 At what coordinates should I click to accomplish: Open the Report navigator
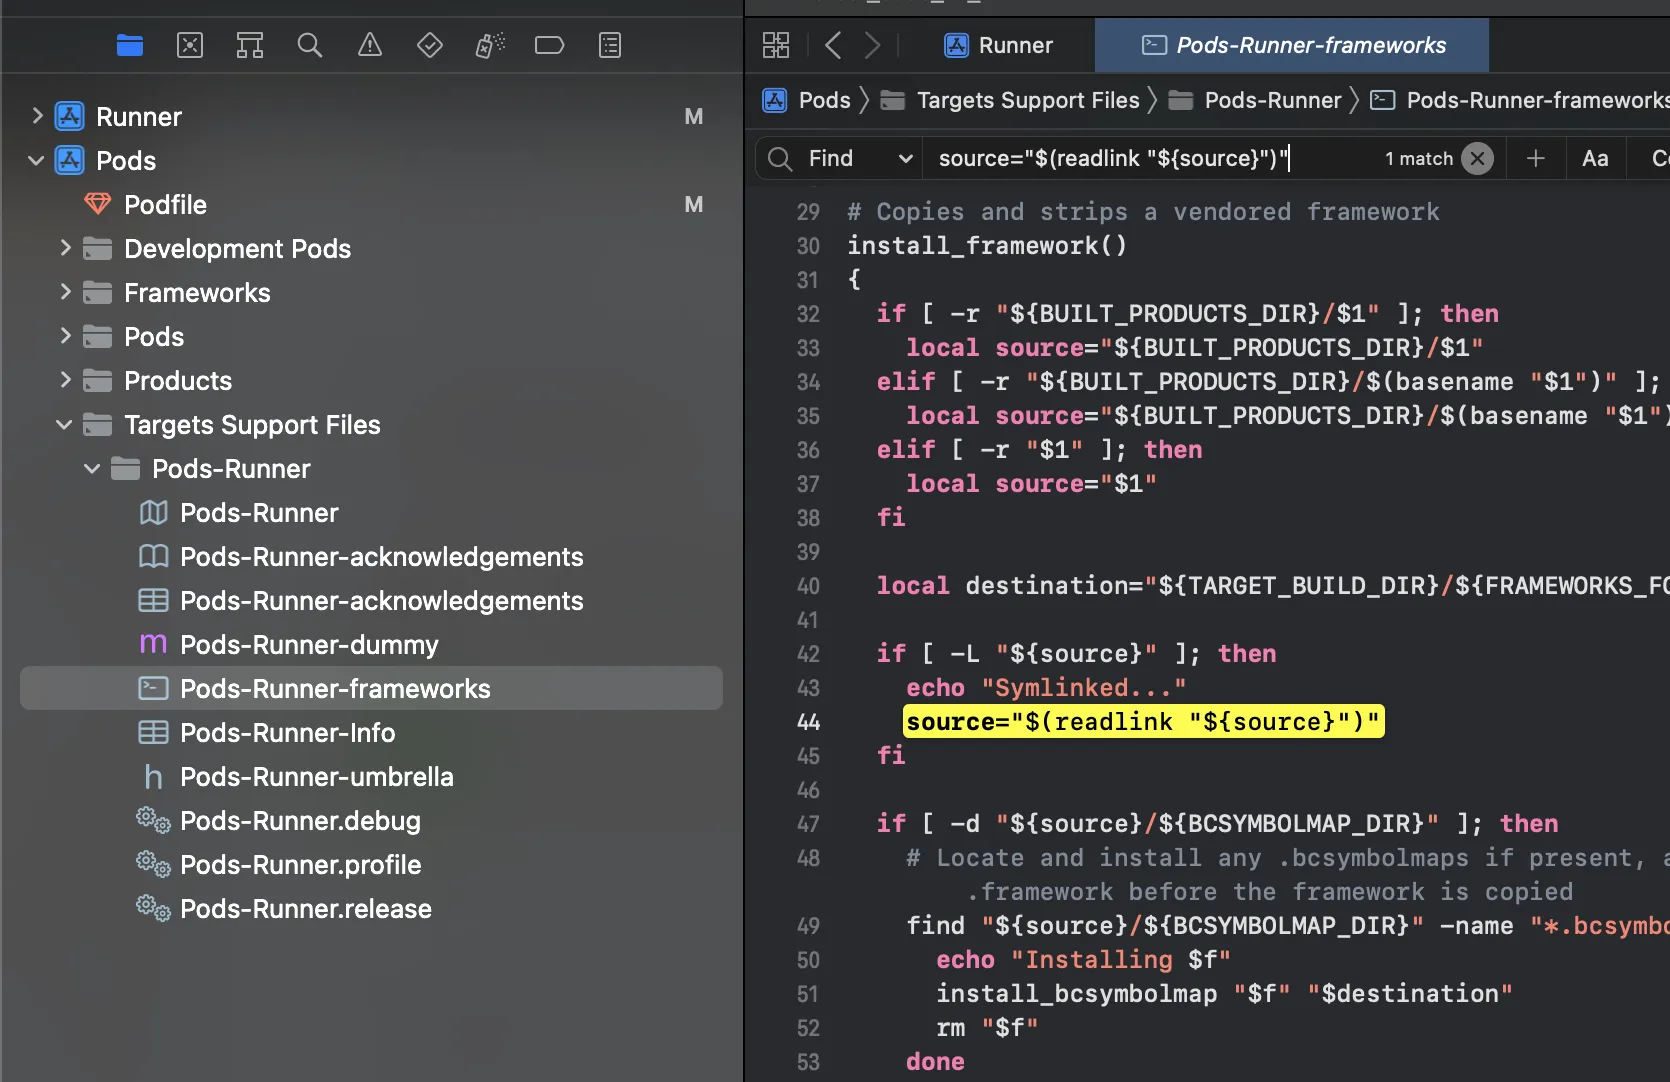tap(610, 45)
